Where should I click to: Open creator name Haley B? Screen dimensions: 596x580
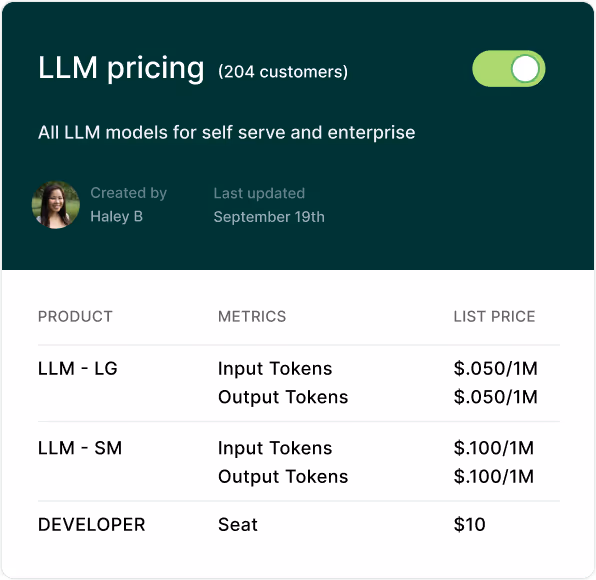pos(116,216)
